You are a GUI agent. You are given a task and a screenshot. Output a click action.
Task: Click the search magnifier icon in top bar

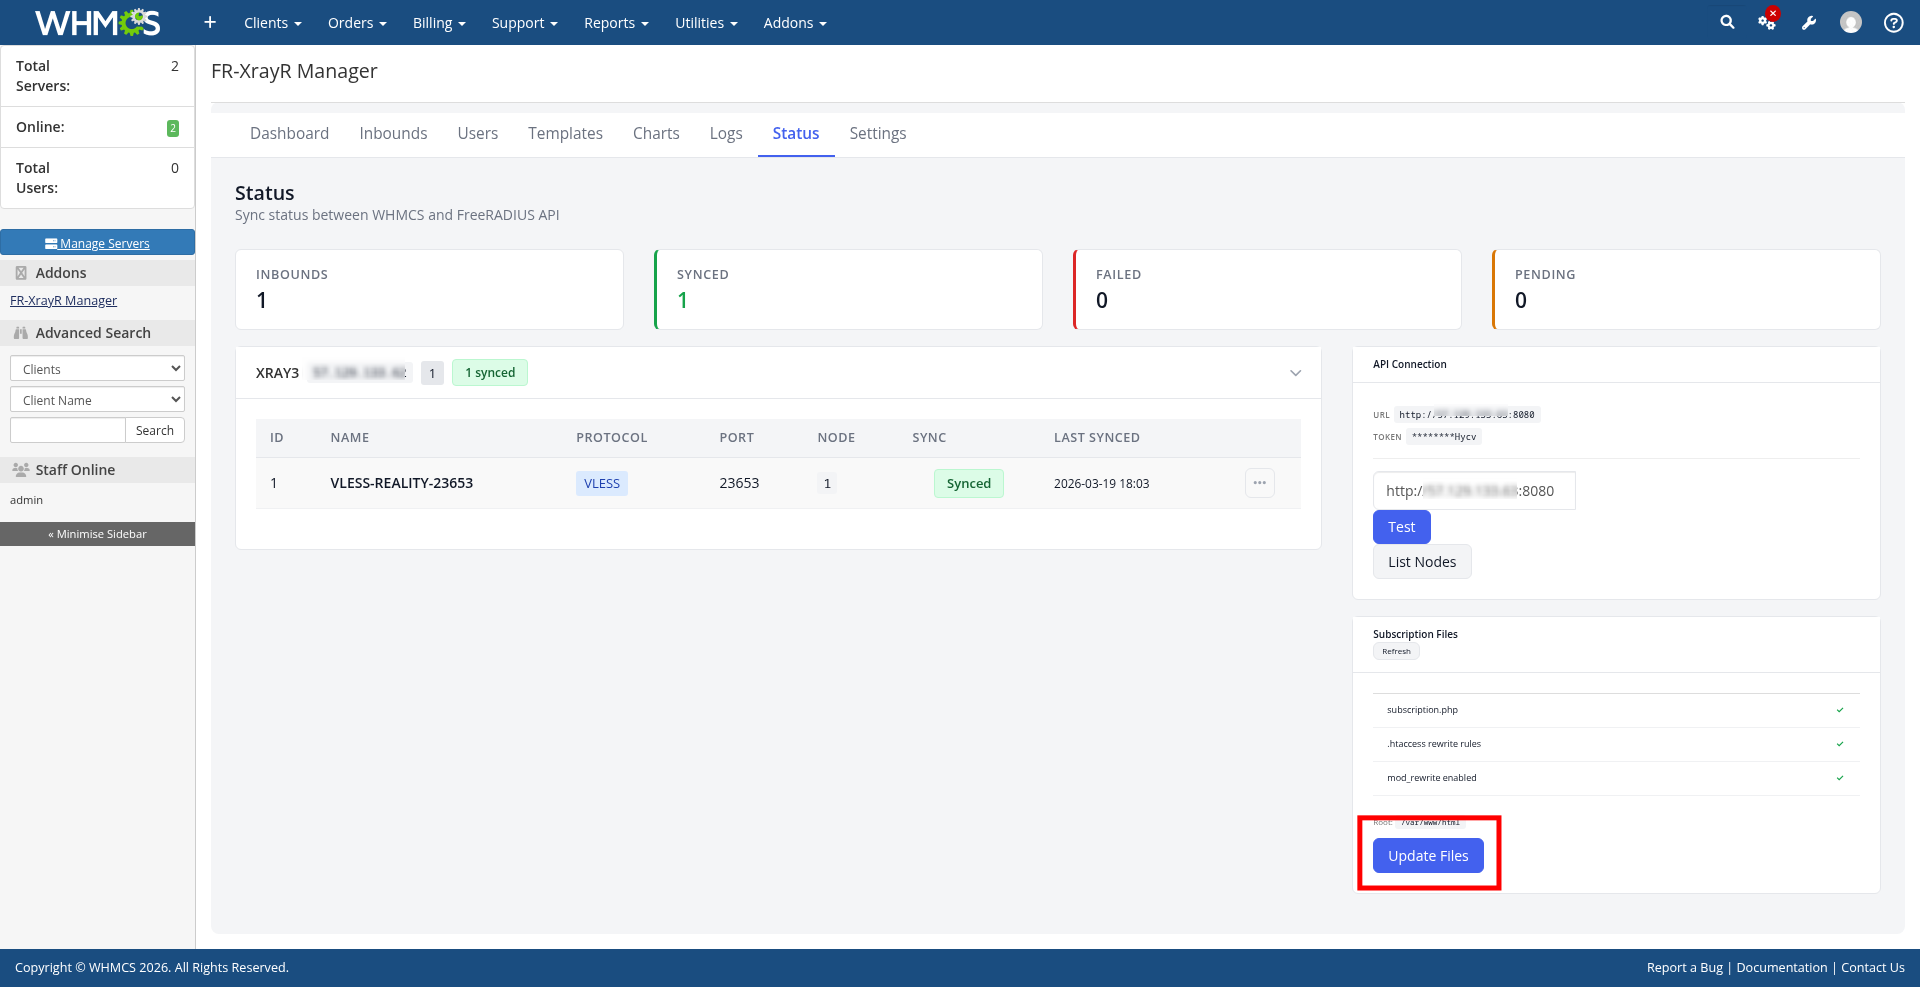point(1727,22)
